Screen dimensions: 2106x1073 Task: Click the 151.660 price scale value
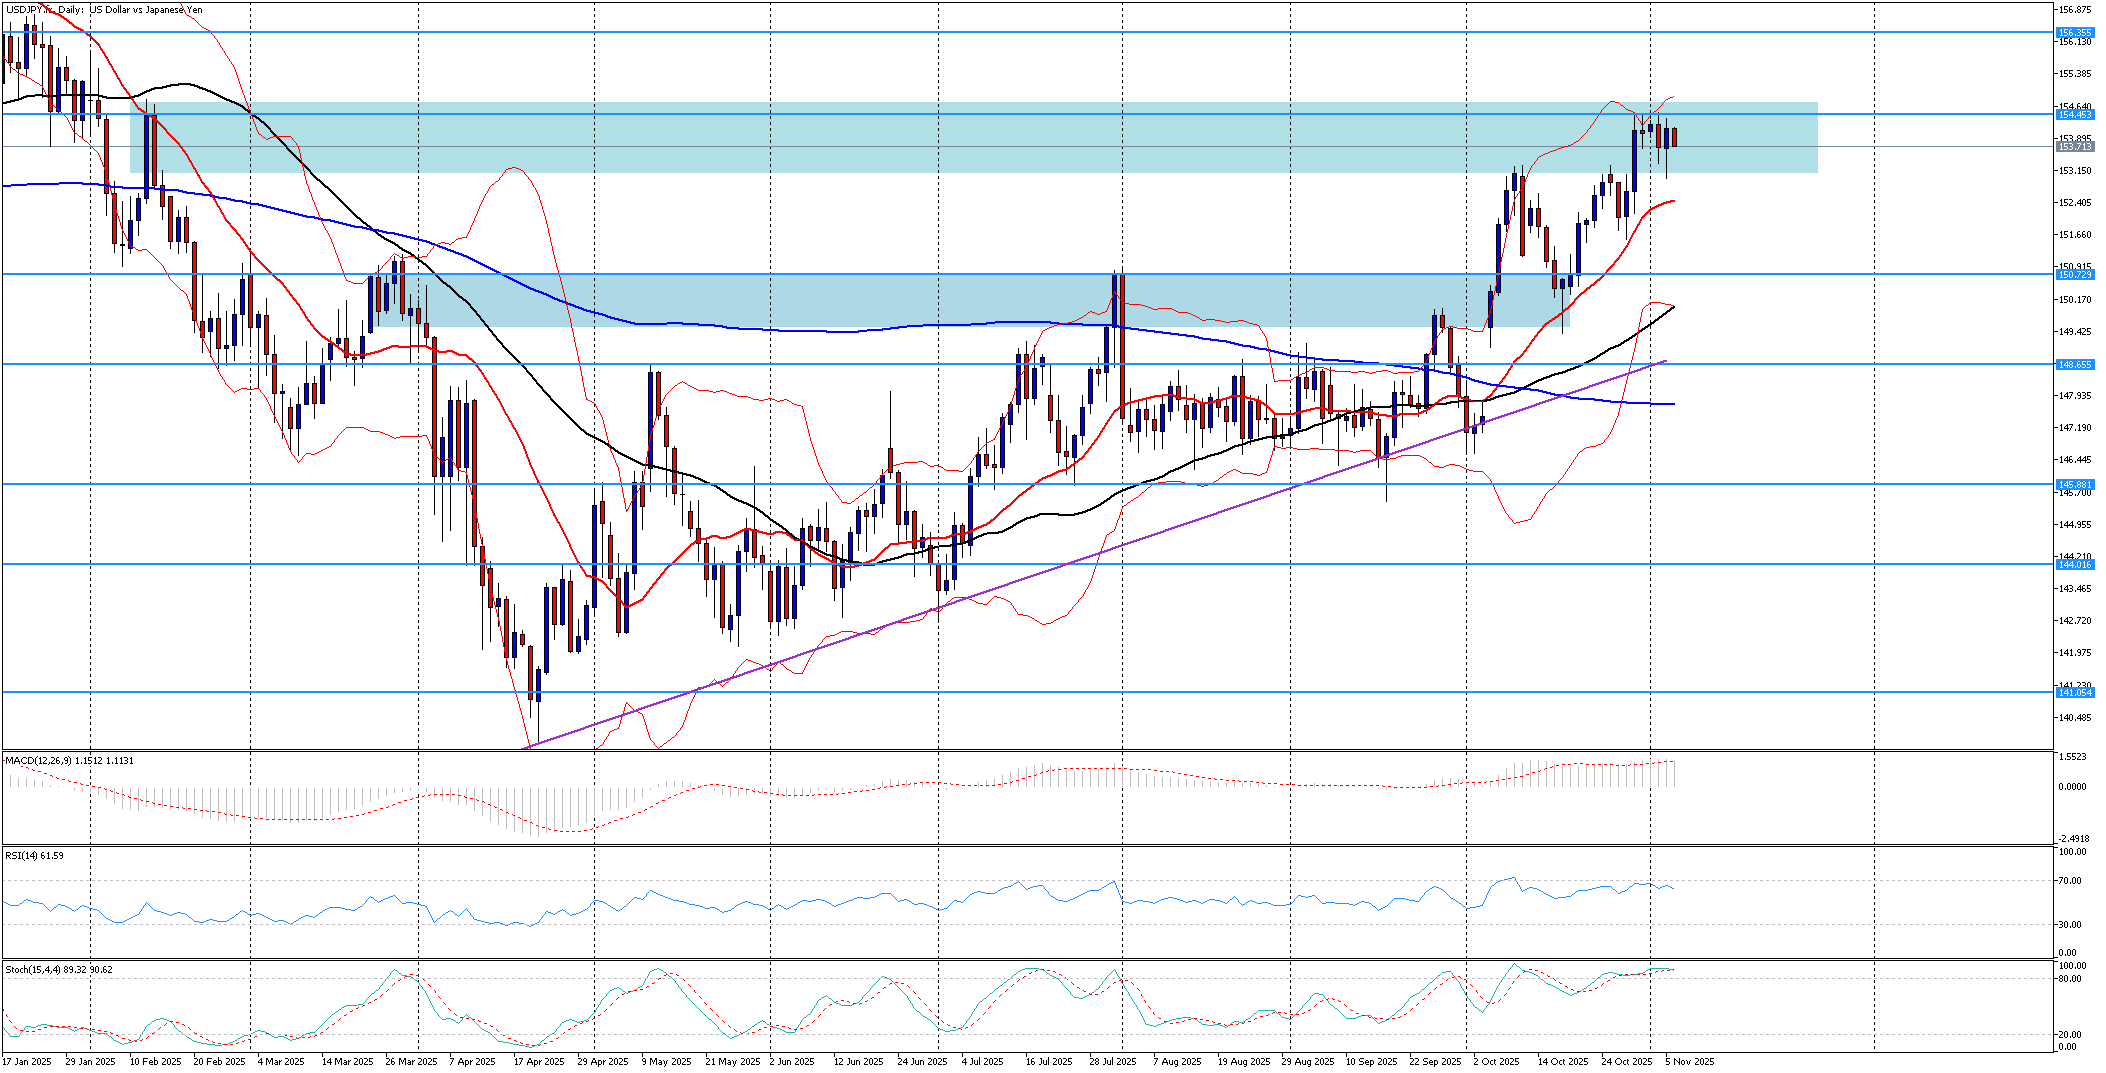(2075, 235)
